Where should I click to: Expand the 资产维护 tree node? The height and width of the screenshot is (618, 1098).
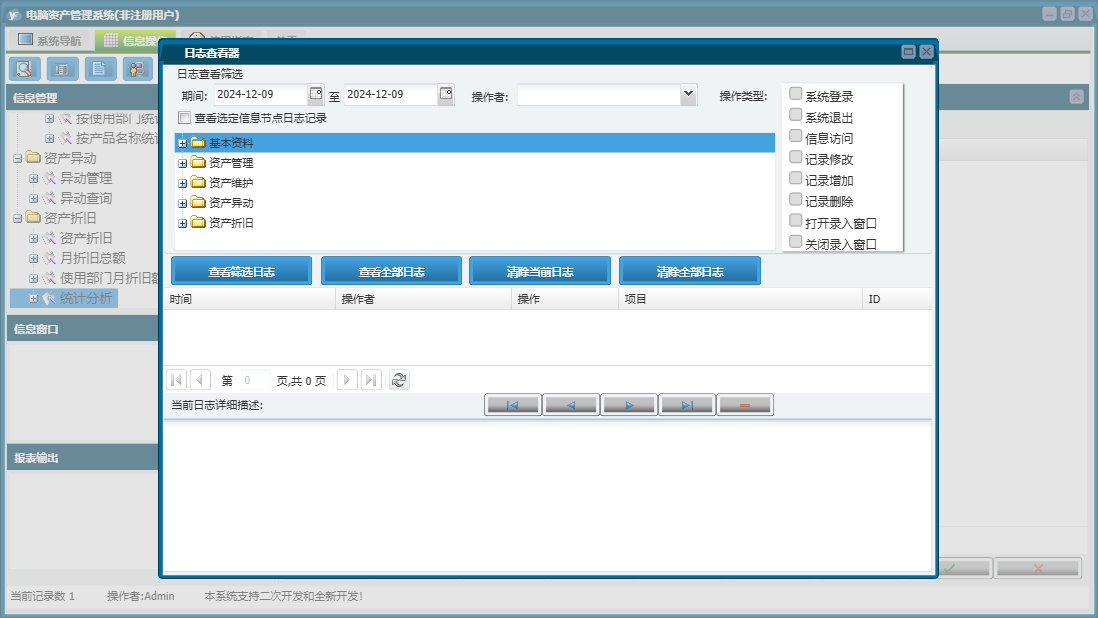pyautogui.click(x=183, y=183)
